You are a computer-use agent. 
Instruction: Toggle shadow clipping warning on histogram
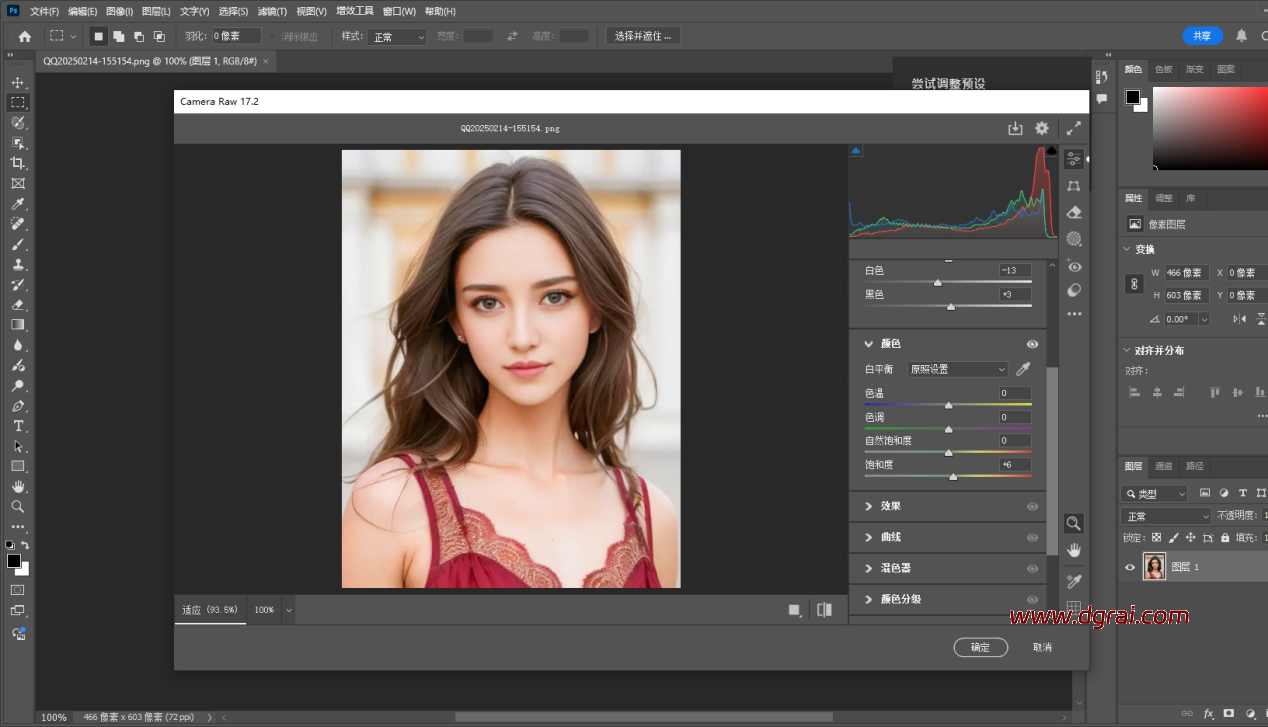pyautogui.click(x=855, y=151)
